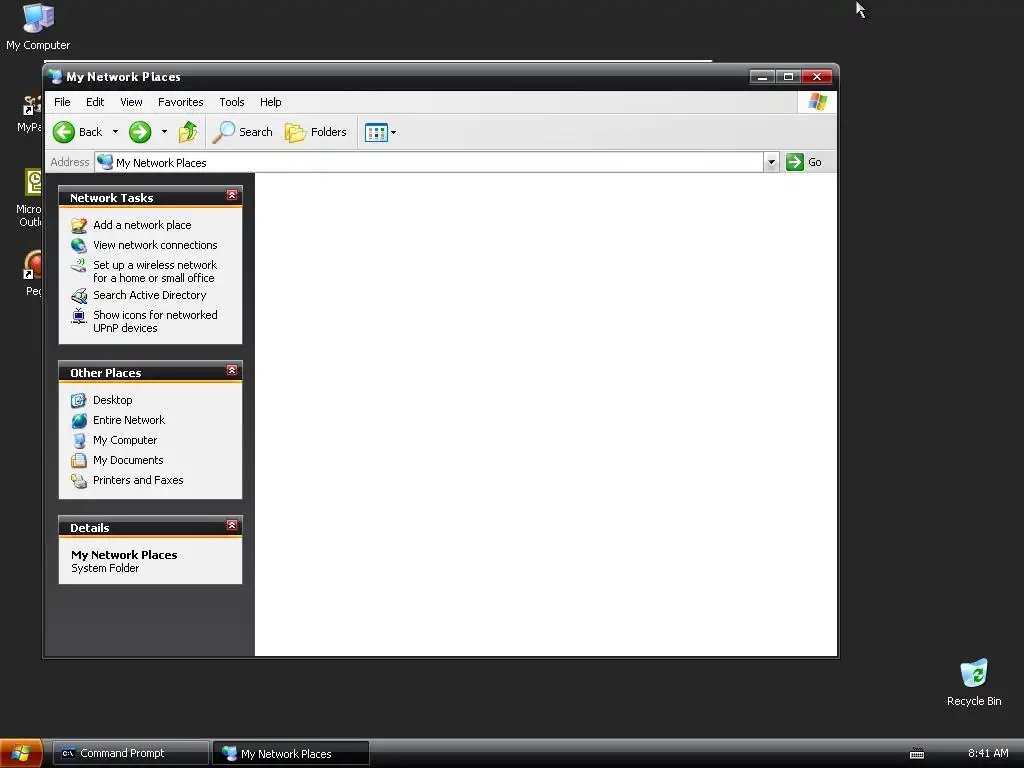
Task: Open the Edit menu
Action: coord(95,102)
